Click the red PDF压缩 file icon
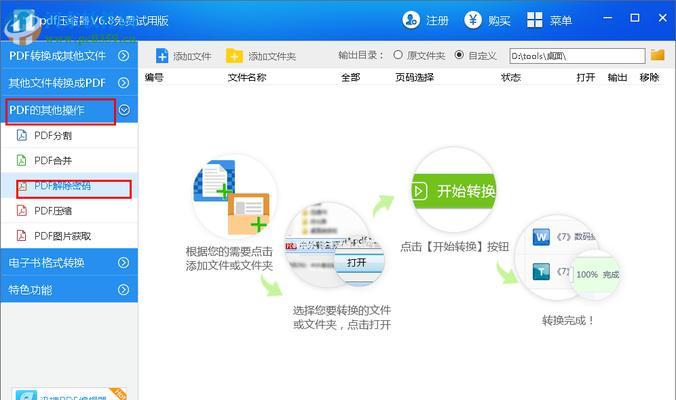The image size is (676, 400). click(22, 210)
